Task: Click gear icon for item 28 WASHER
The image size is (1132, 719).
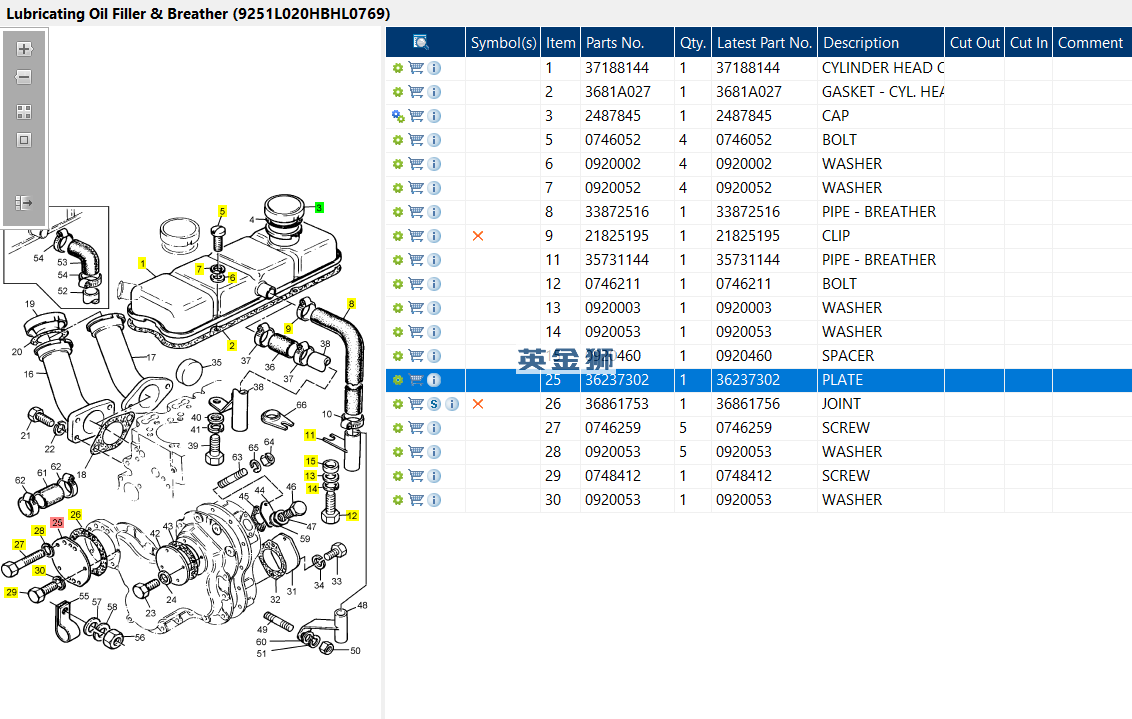Action: [398, 452]
